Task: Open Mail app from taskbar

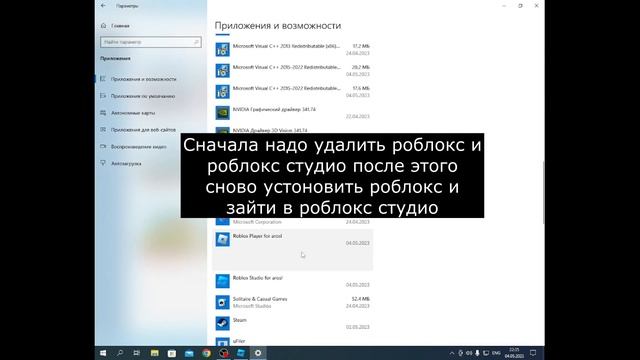Action: pyautogui.click(x=189, y=353)
